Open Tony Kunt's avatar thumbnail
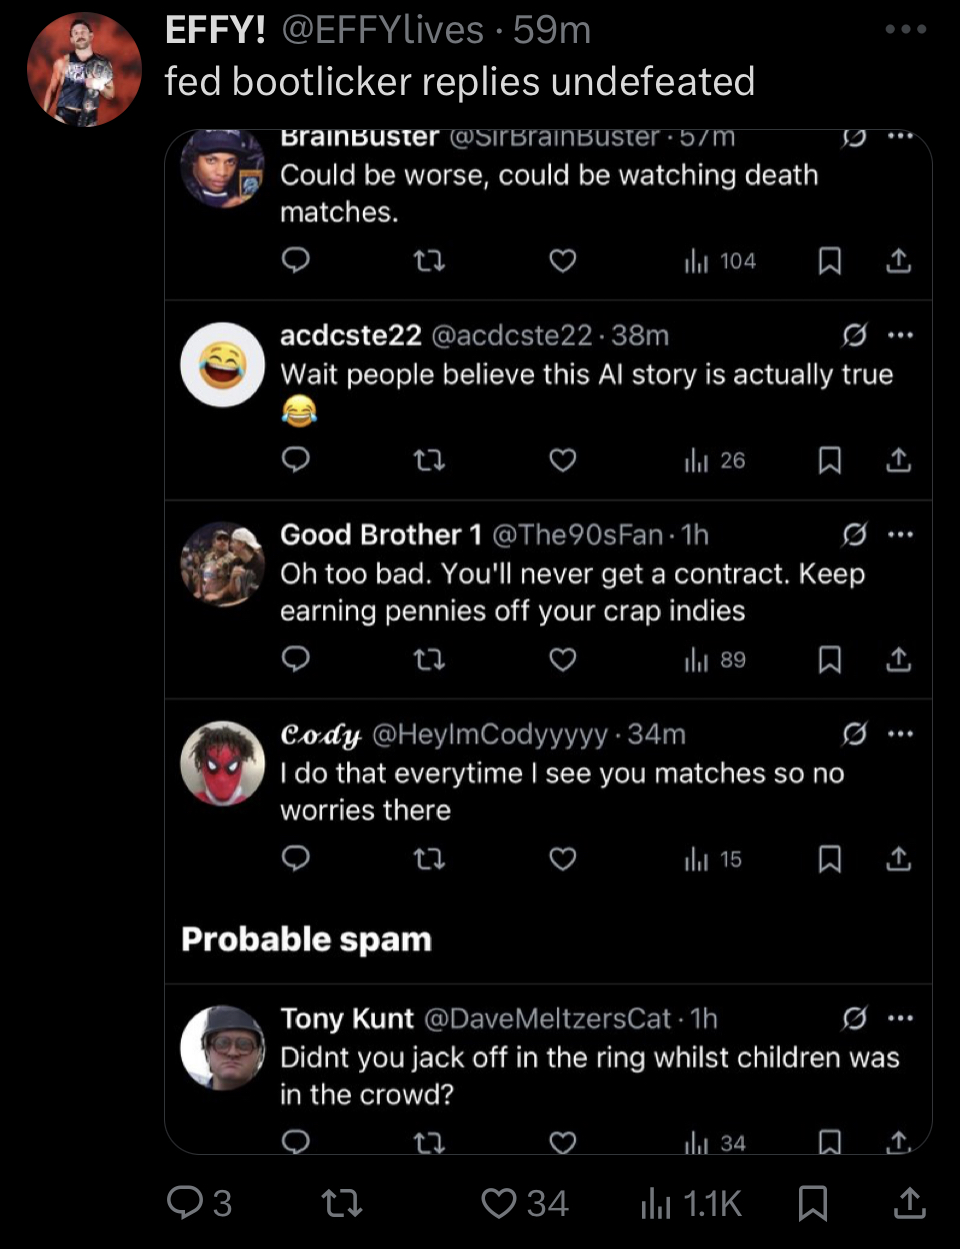The width and height of the screenshot is (960, 1249). [x=222, y=1048]
